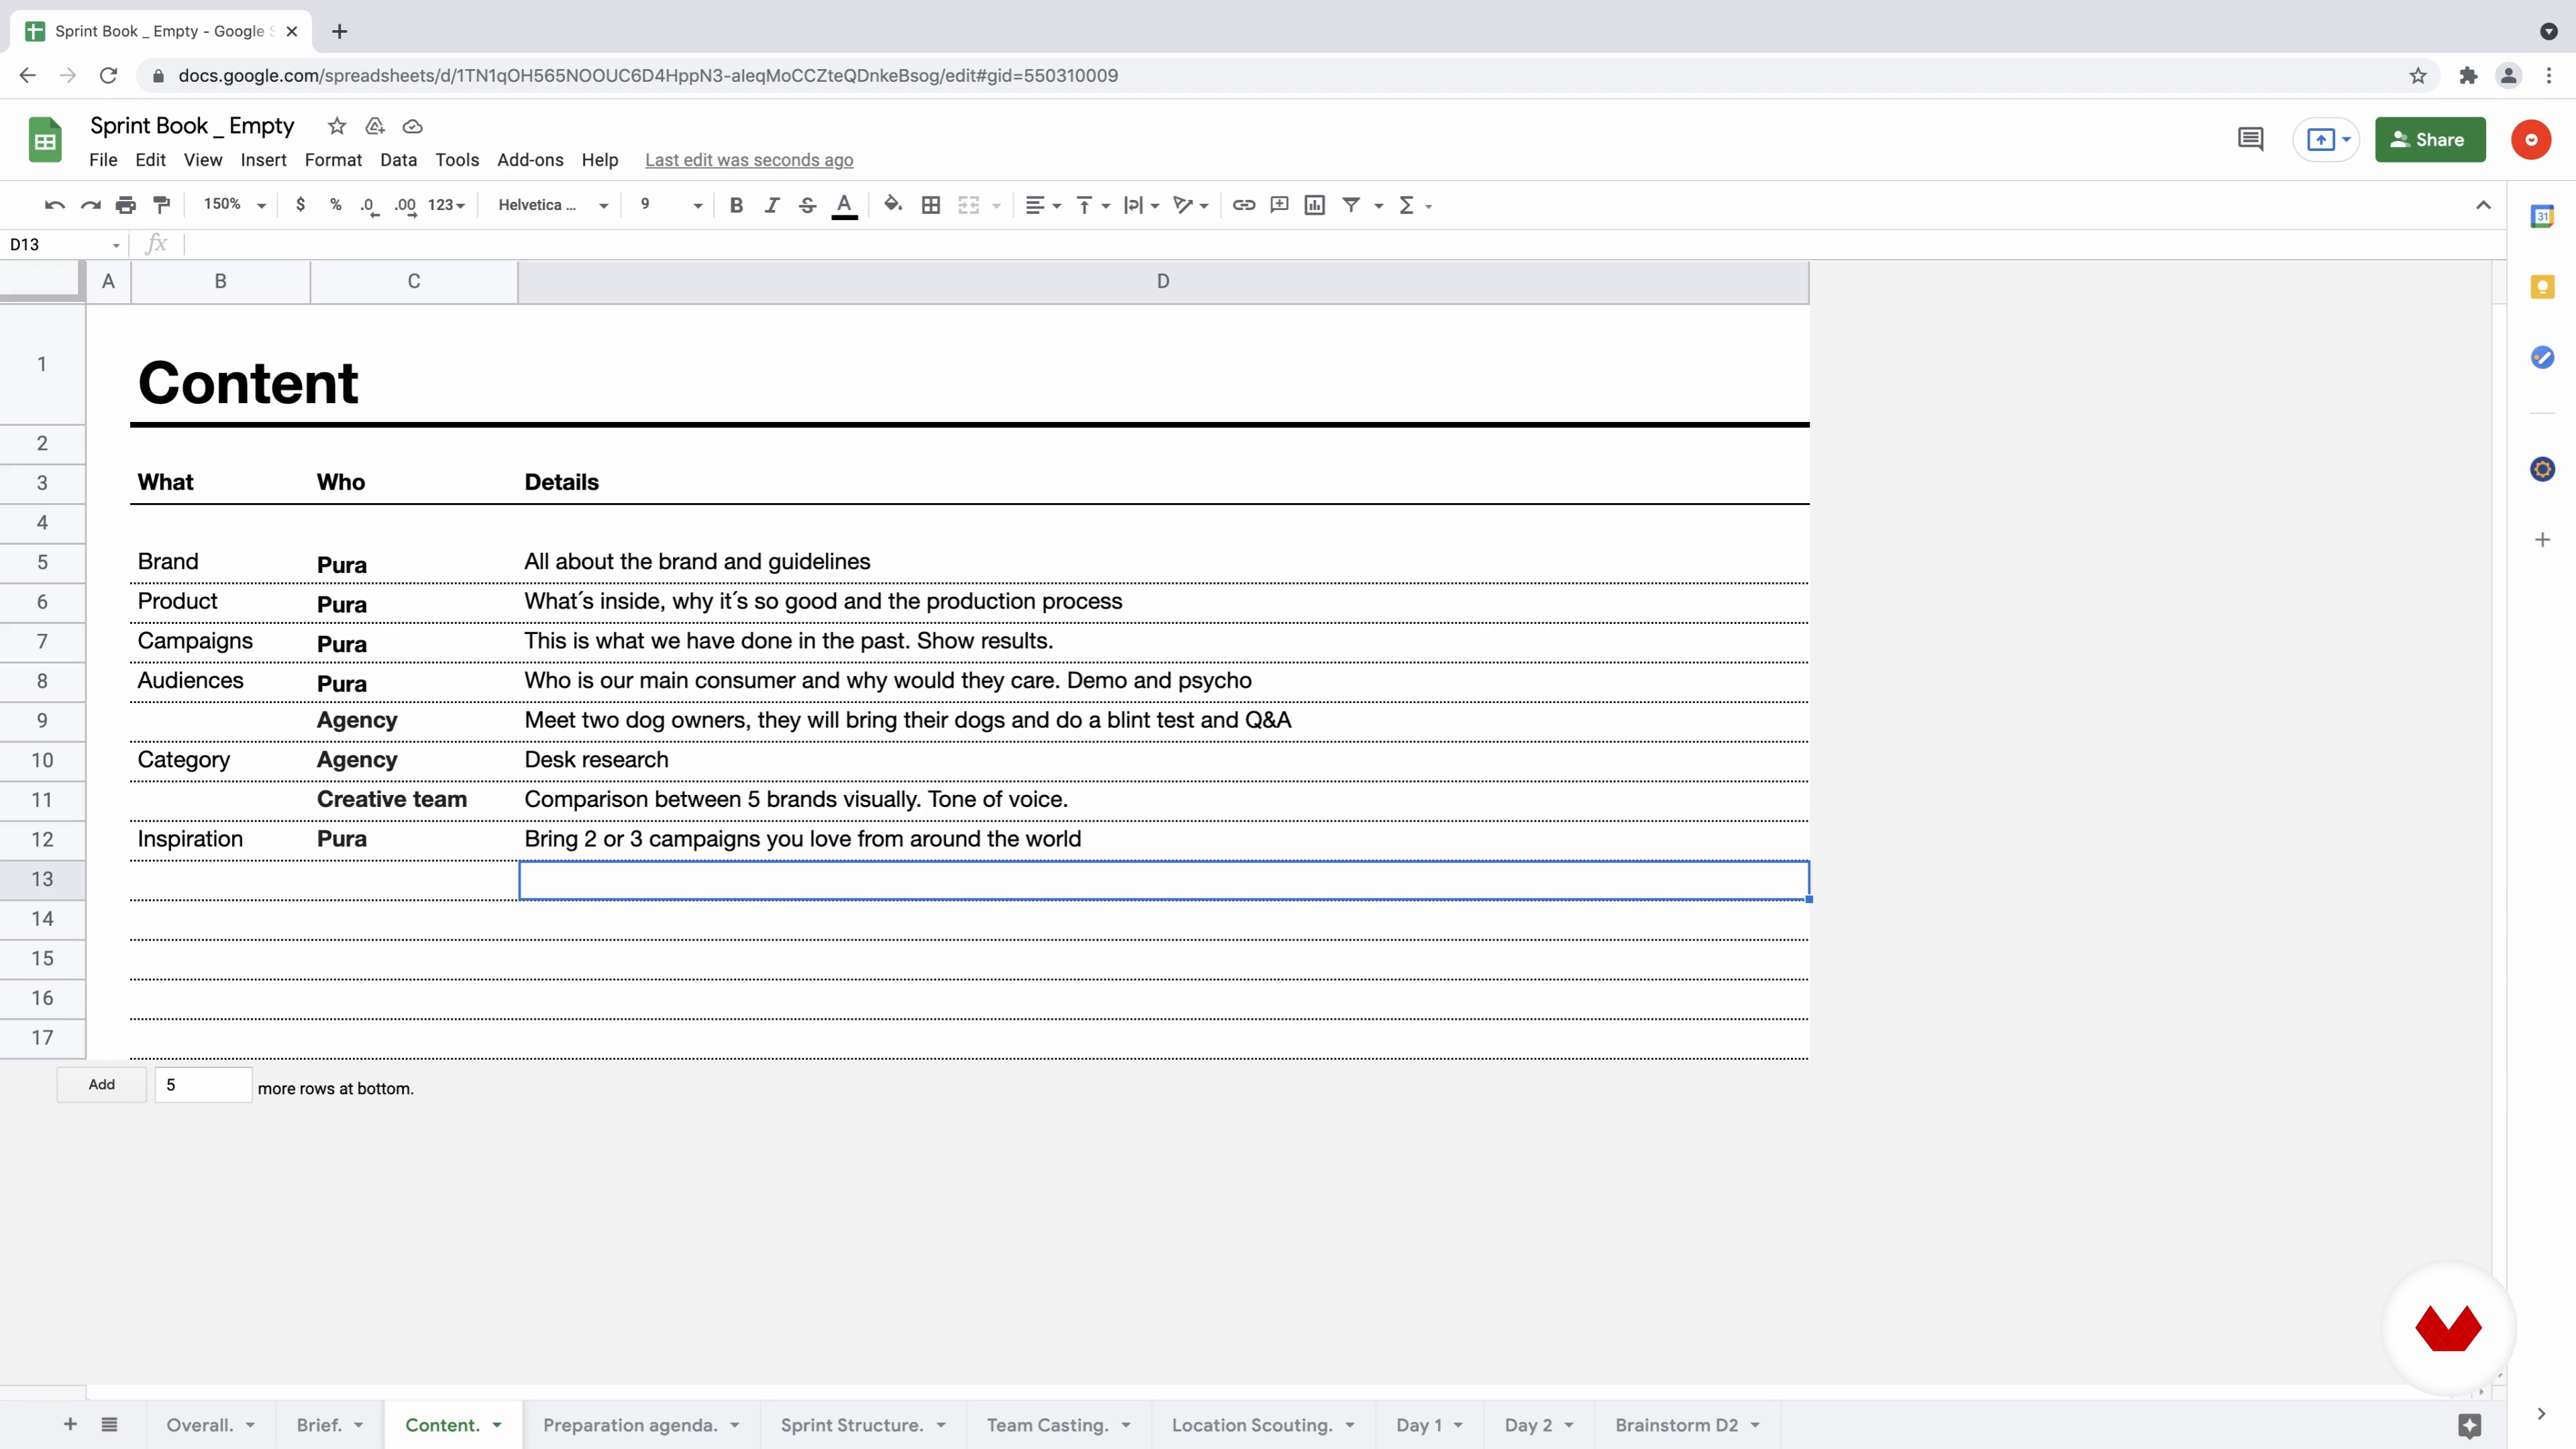Format as currency with dollar icon
2576x1449 pixels.
point(300,205)
